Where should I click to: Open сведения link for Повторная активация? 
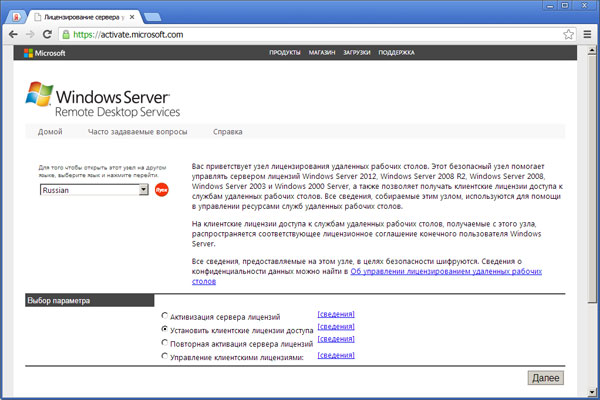[336, 339]
